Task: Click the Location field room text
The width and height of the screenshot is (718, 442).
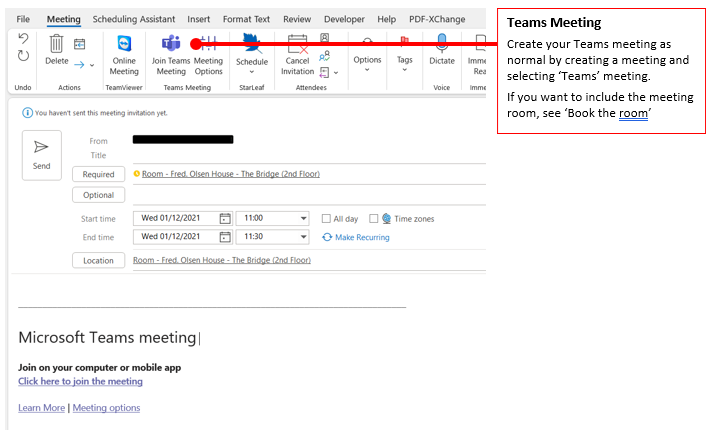Action: (222, 260)
